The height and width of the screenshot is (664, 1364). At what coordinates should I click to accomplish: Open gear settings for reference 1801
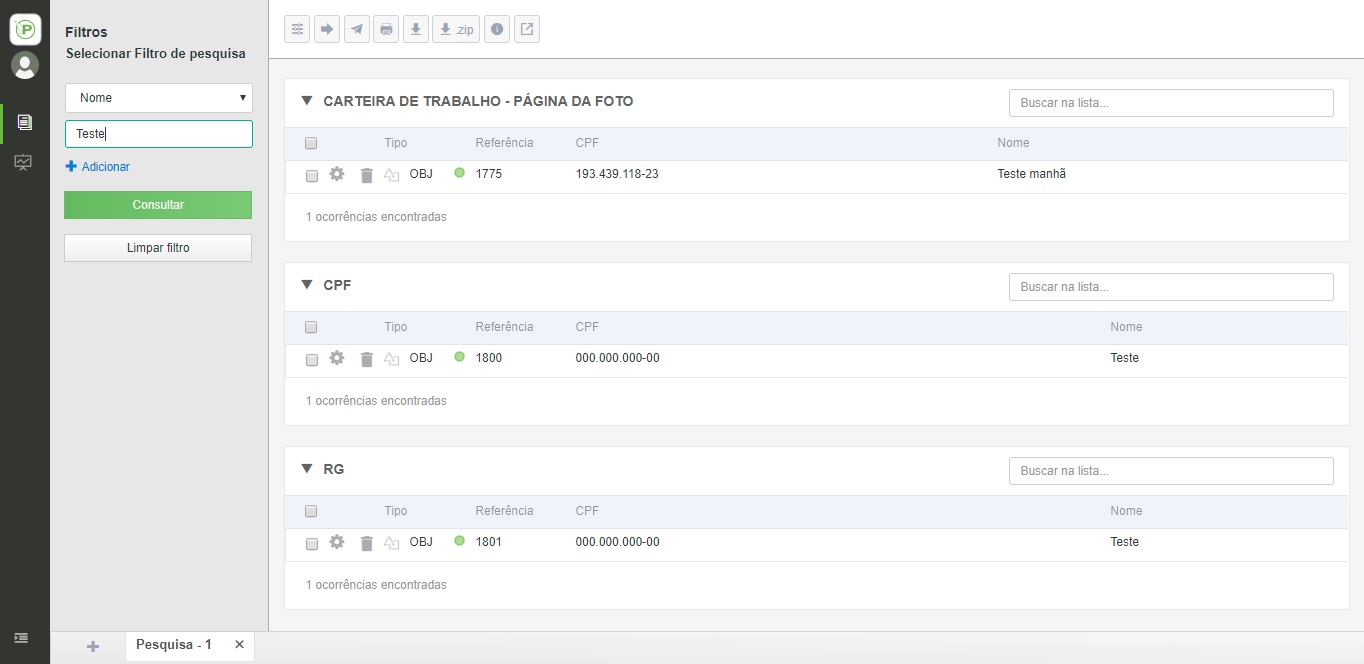click(337, 542)
